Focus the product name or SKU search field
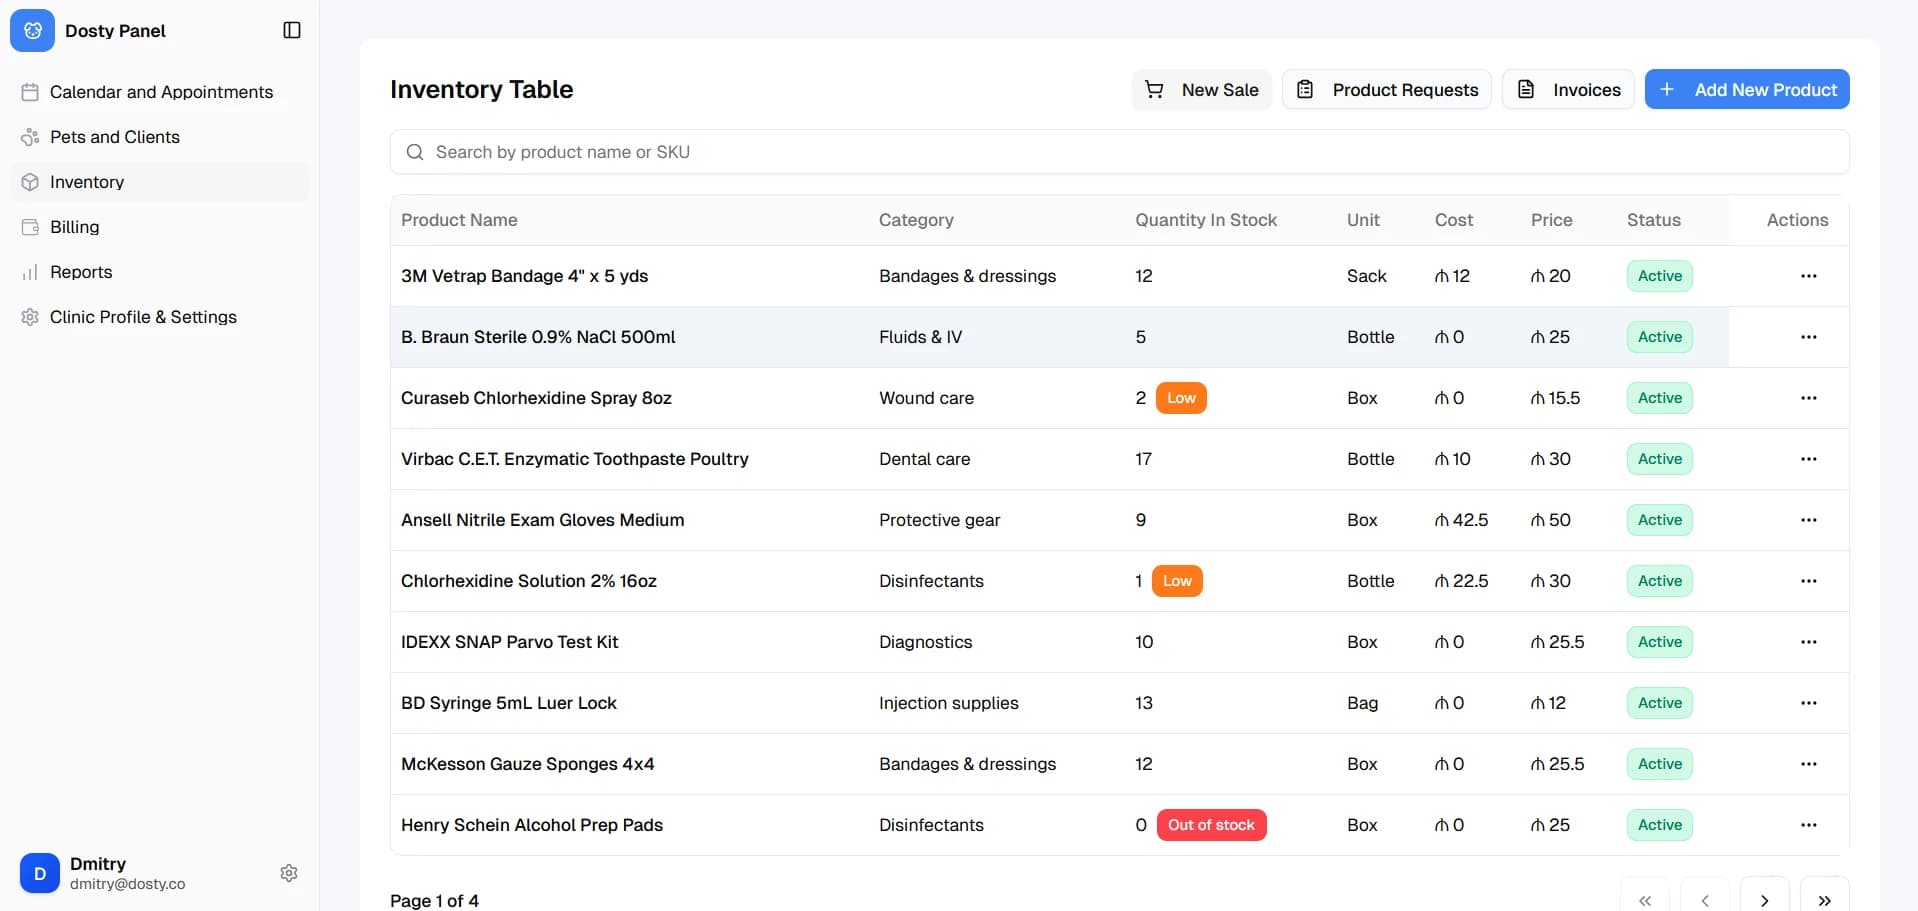Image resolution: width=1918 pixels, height=911 pixels. (1120, 152)
